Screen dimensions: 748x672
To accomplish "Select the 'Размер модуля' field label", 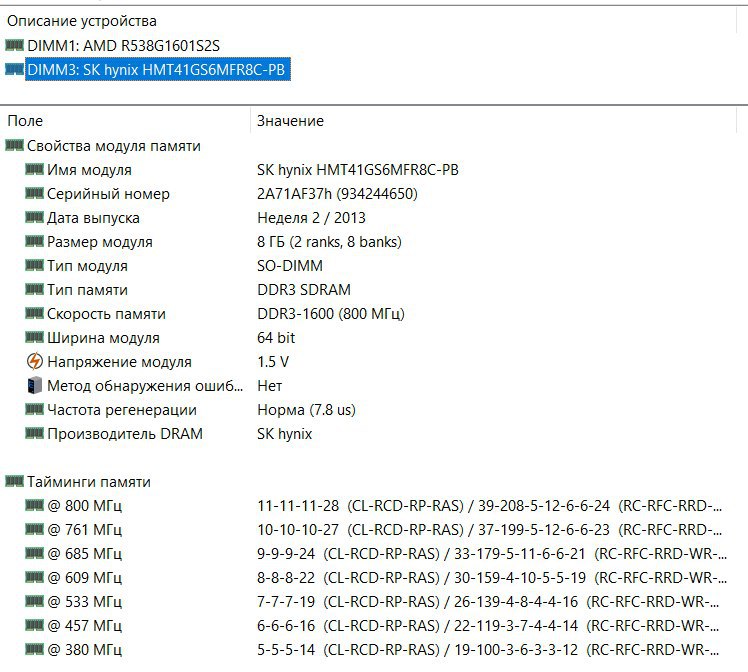I will point(100,242).
